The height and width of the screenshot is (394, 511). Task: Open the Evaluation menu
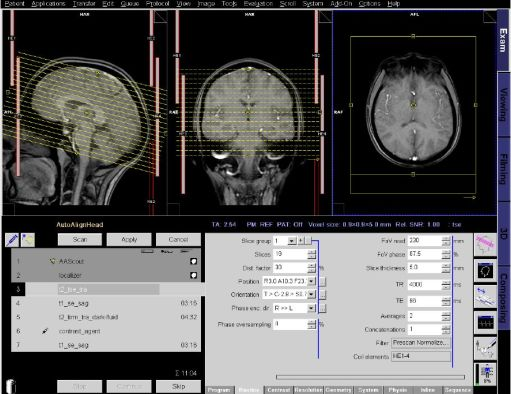(258, 4)
